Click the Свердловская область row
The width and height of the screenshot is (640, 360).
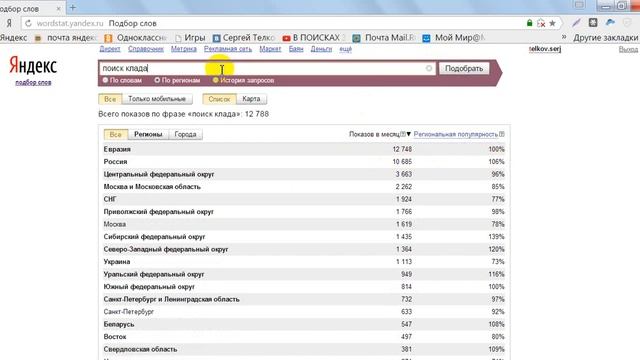coord(304,349)
